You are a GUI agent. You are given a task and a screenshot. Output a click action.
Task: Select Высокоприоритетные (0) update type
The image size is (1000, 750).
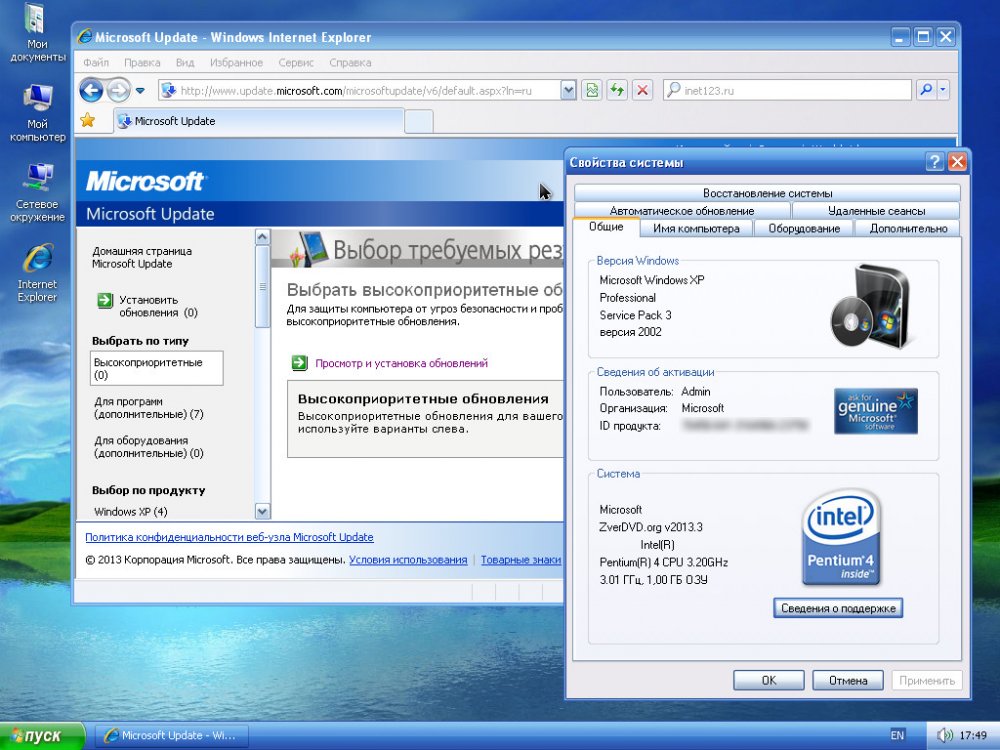(x=156, y=368)
